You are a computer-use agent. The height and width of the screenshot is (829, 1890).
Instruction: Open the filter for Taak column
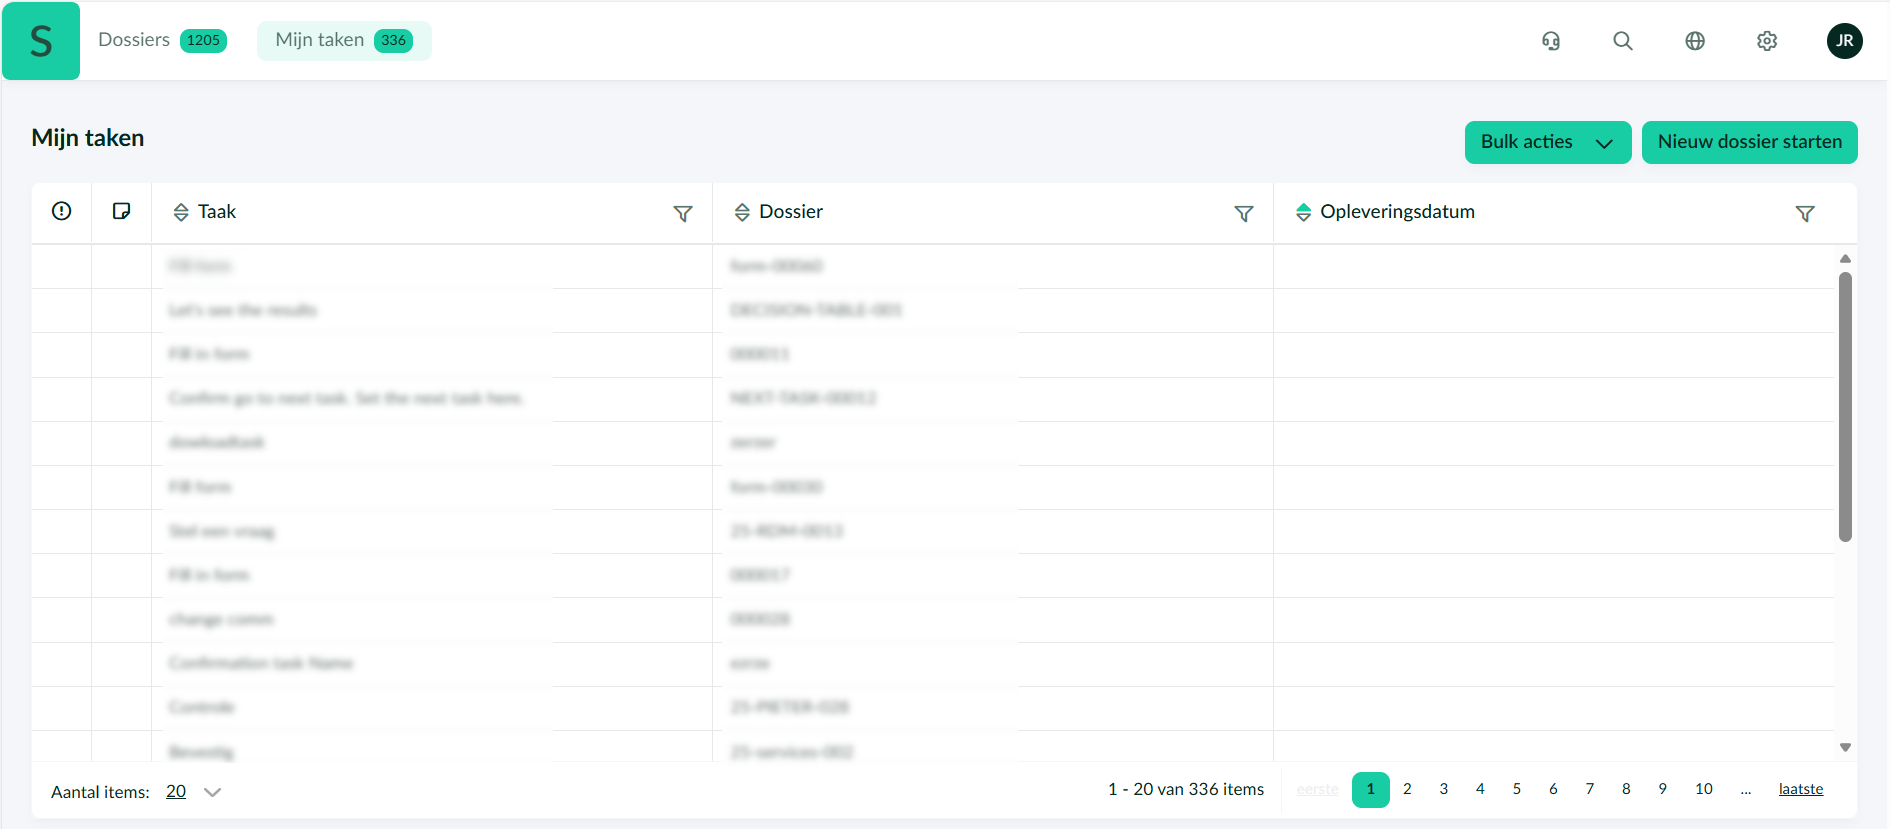coord(683,213)
